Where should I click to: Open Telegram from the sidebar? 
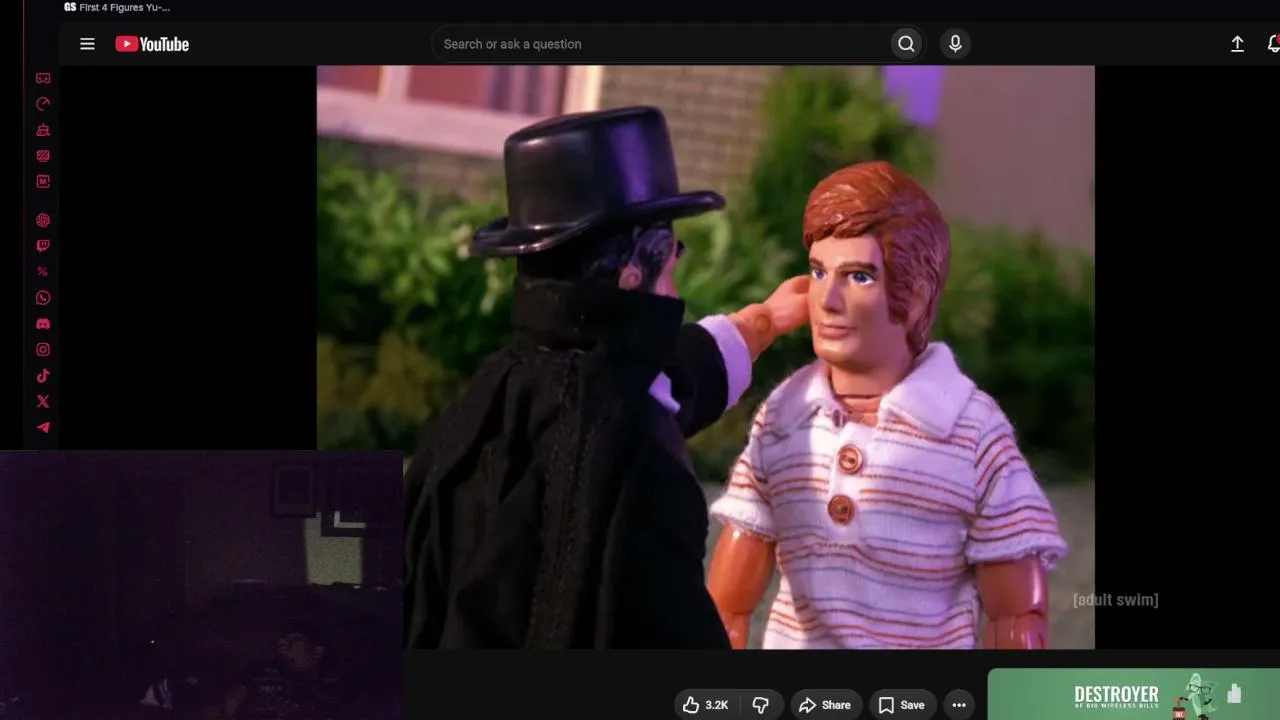[x=43, y=428]
